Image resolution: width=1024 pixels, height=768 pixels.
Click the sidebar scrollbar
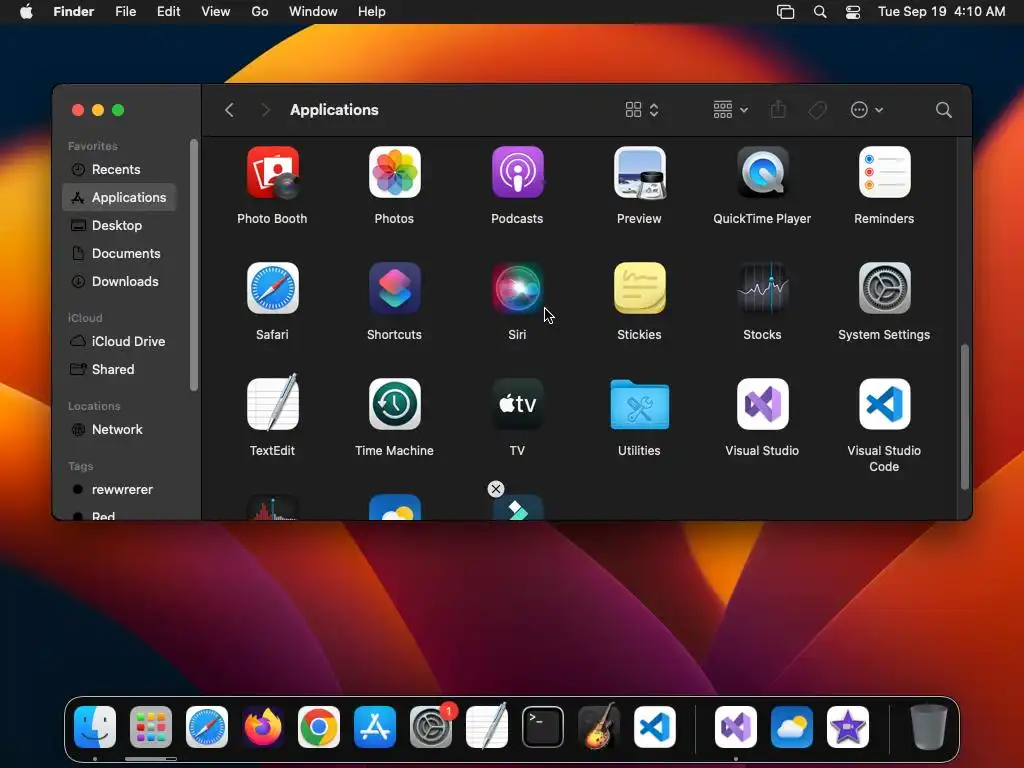pyautogui.click(x=193, y=265)
